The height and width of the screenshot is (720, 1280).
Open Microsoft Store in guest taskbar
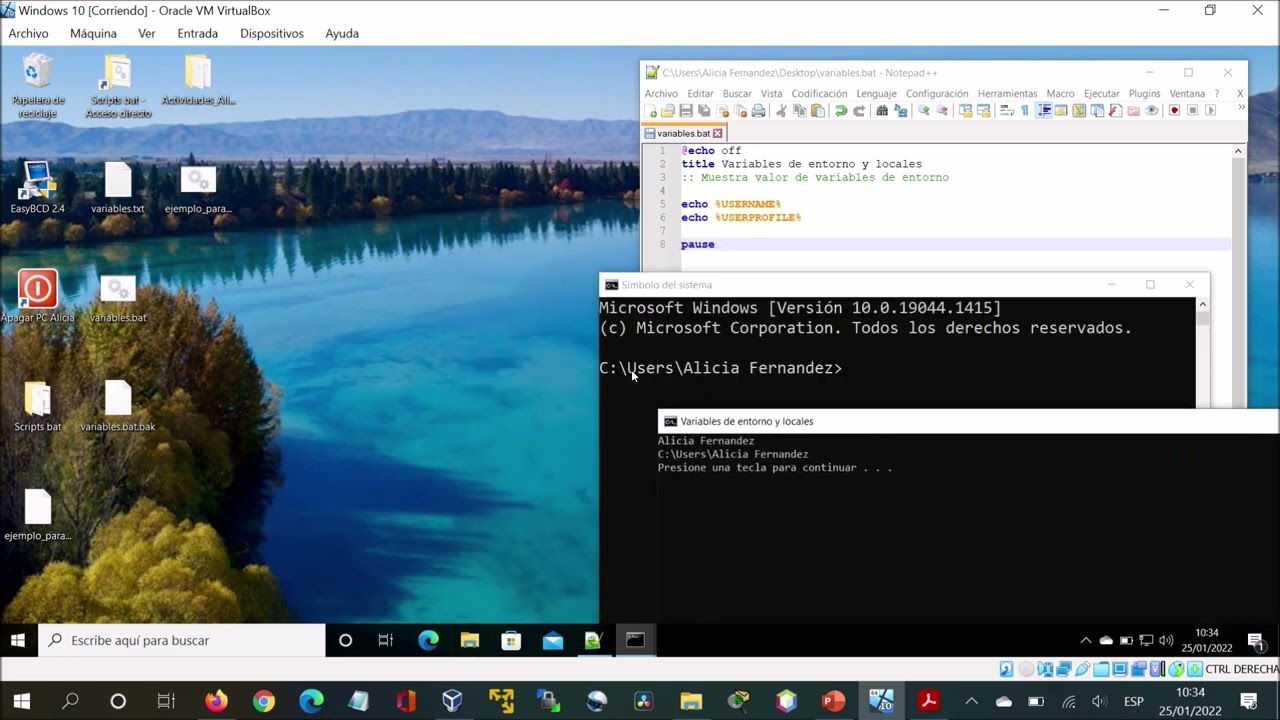[511, 640]
